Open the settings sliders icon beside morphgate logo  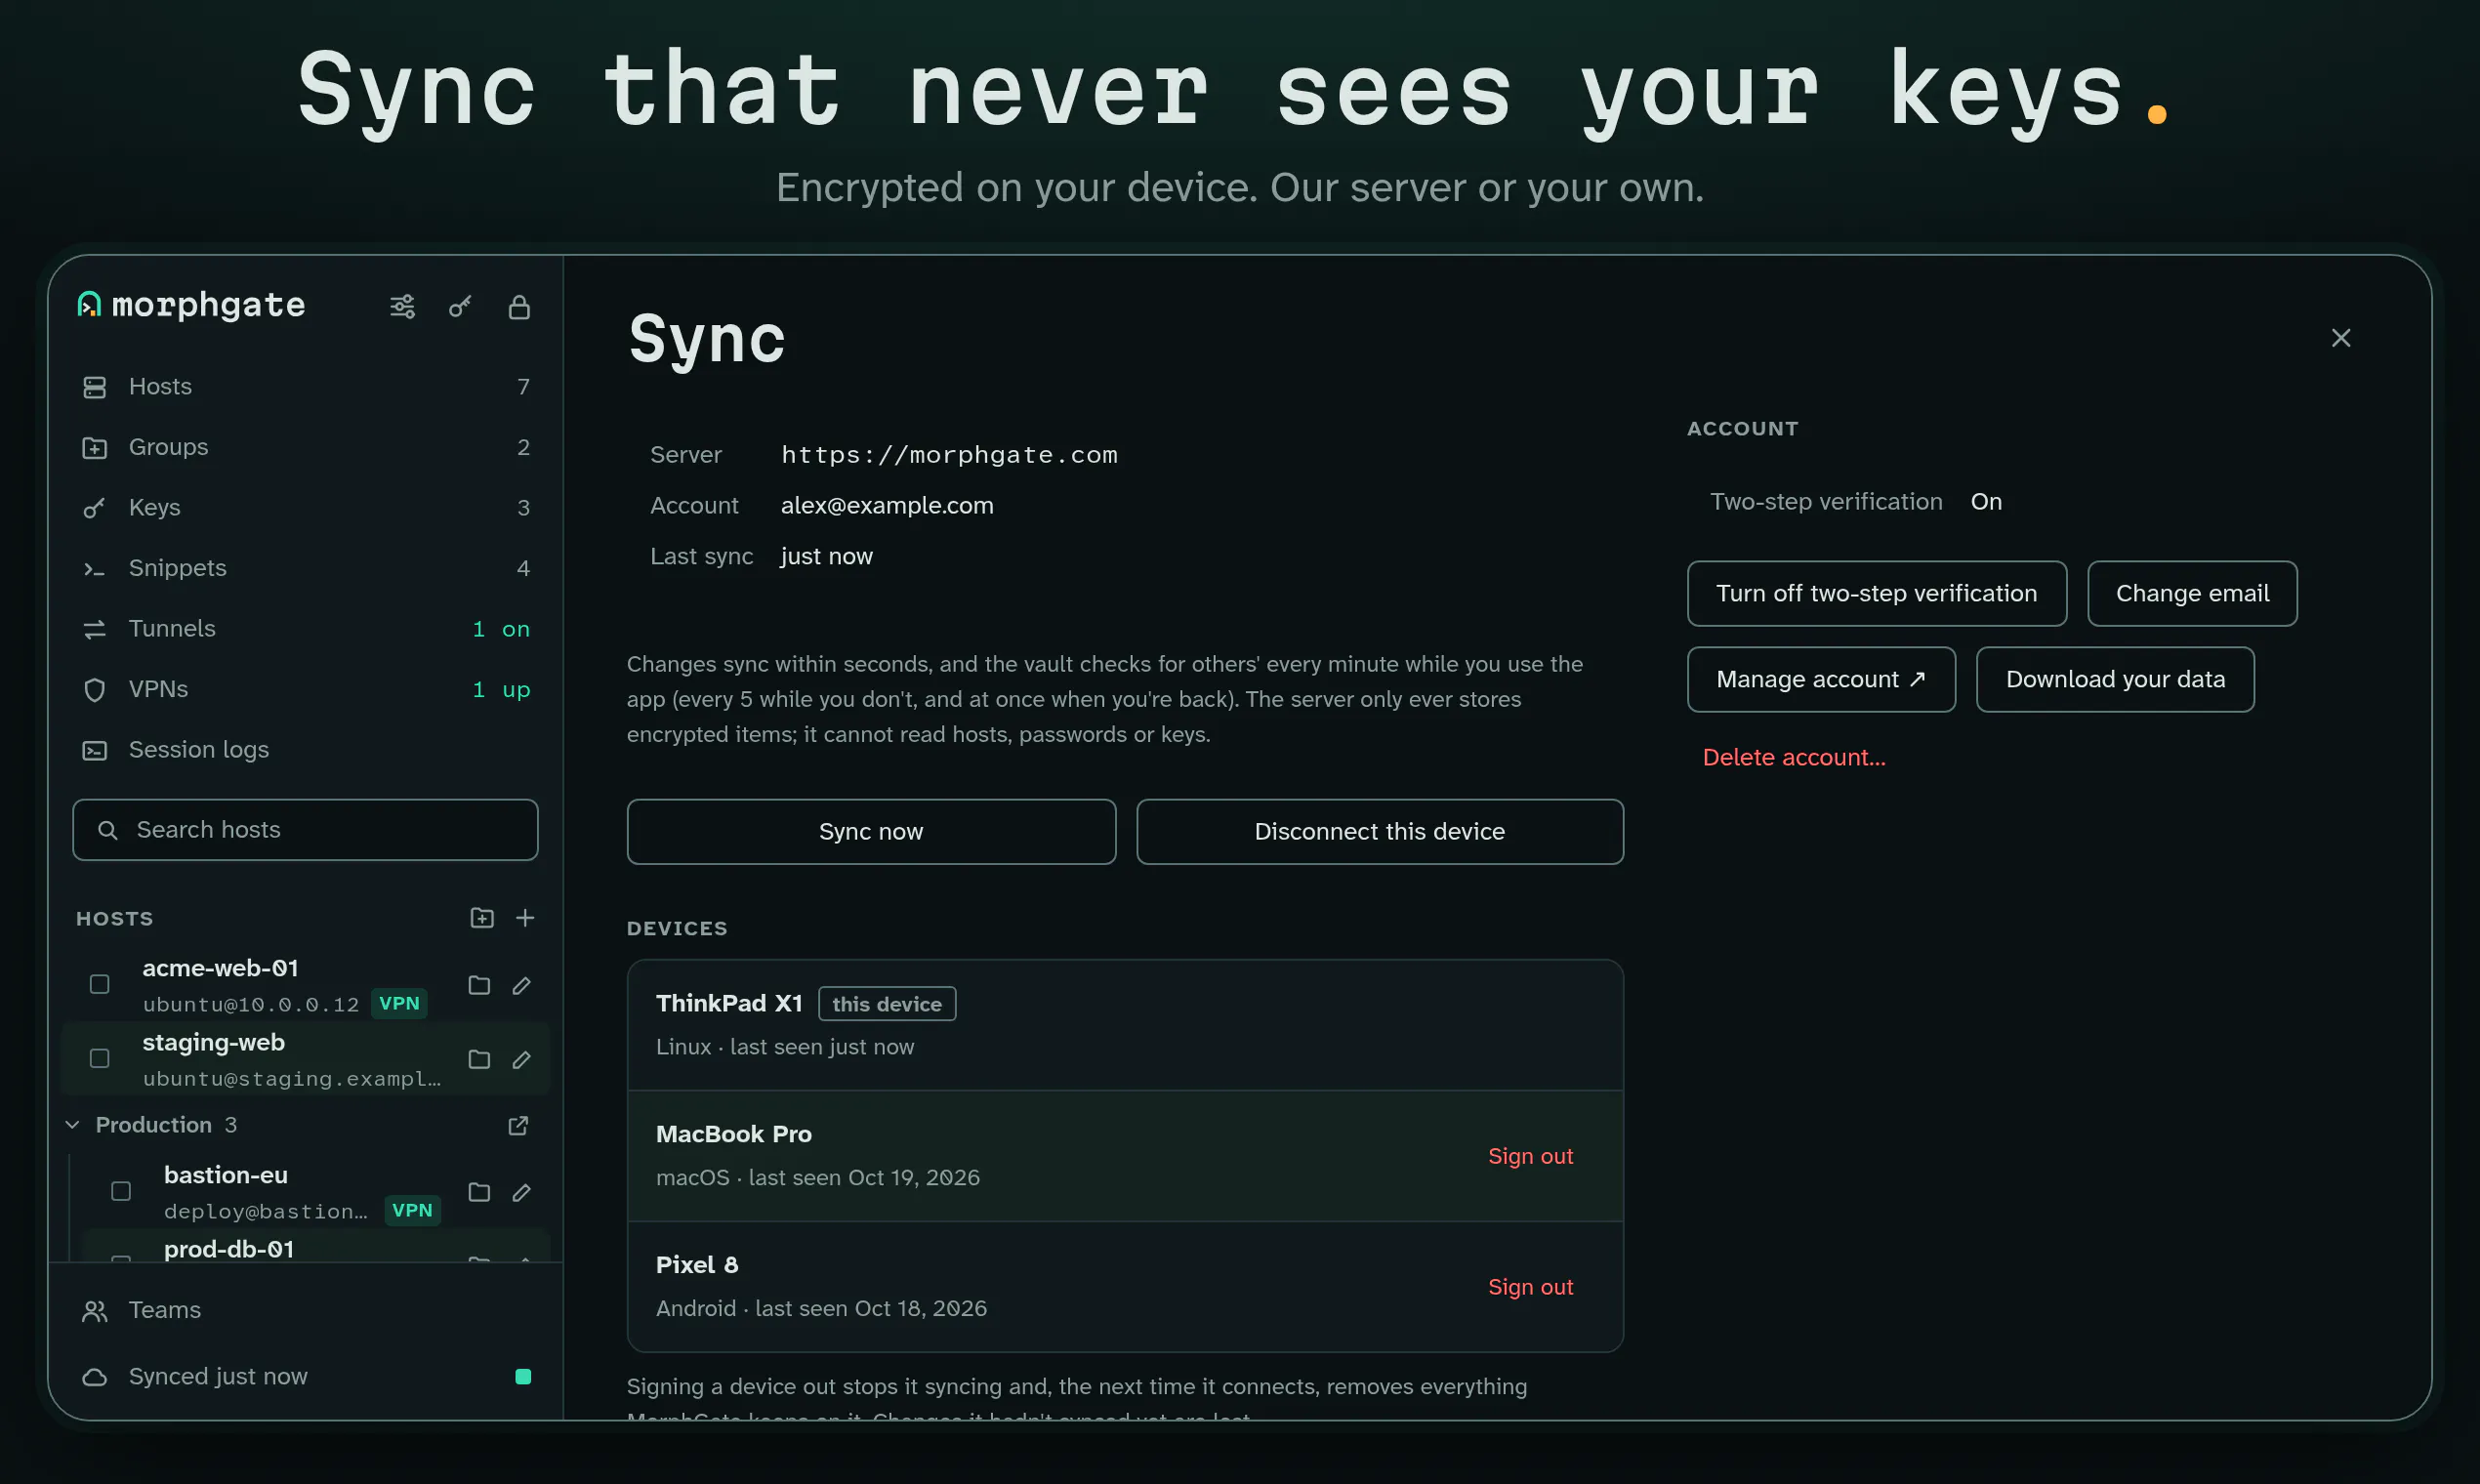402,306
